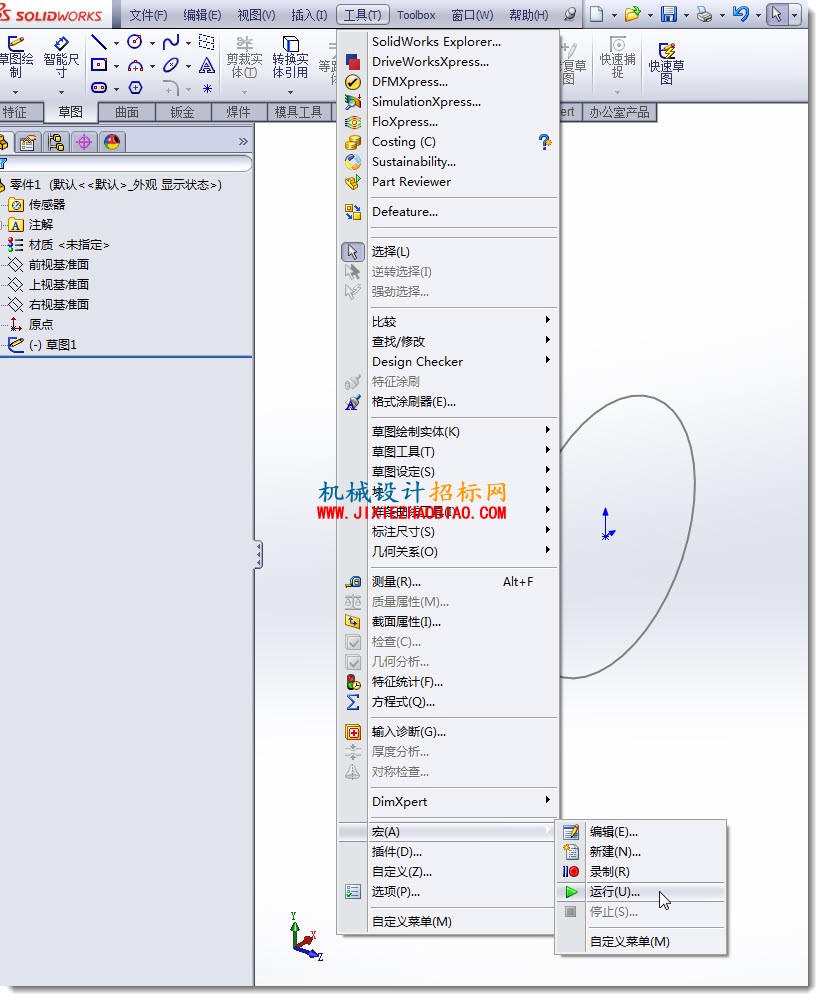Viewport: 823px width, 1001px height.
Task: Click the Undo icon
Action: click(741, 14)
